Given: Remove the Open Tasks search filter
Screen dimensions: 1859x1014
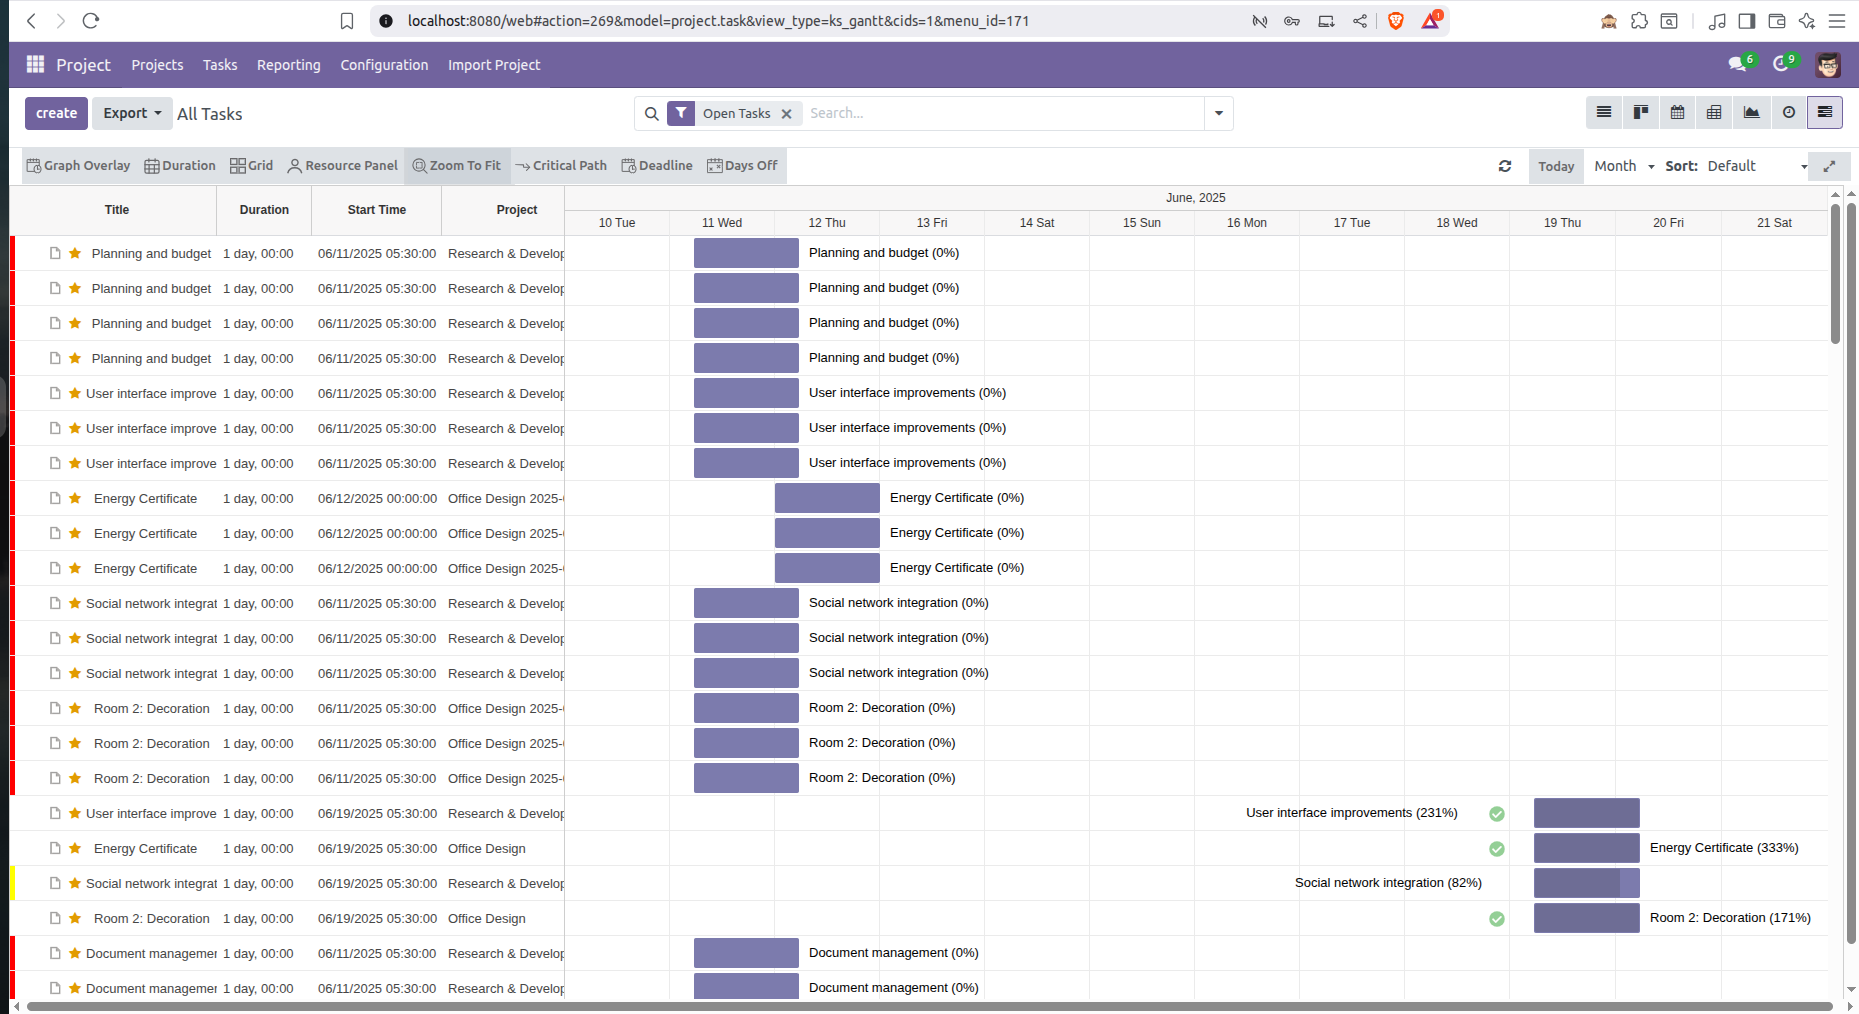Looking at the screenshot, I should pyautogui.click(x=787, y=114).
